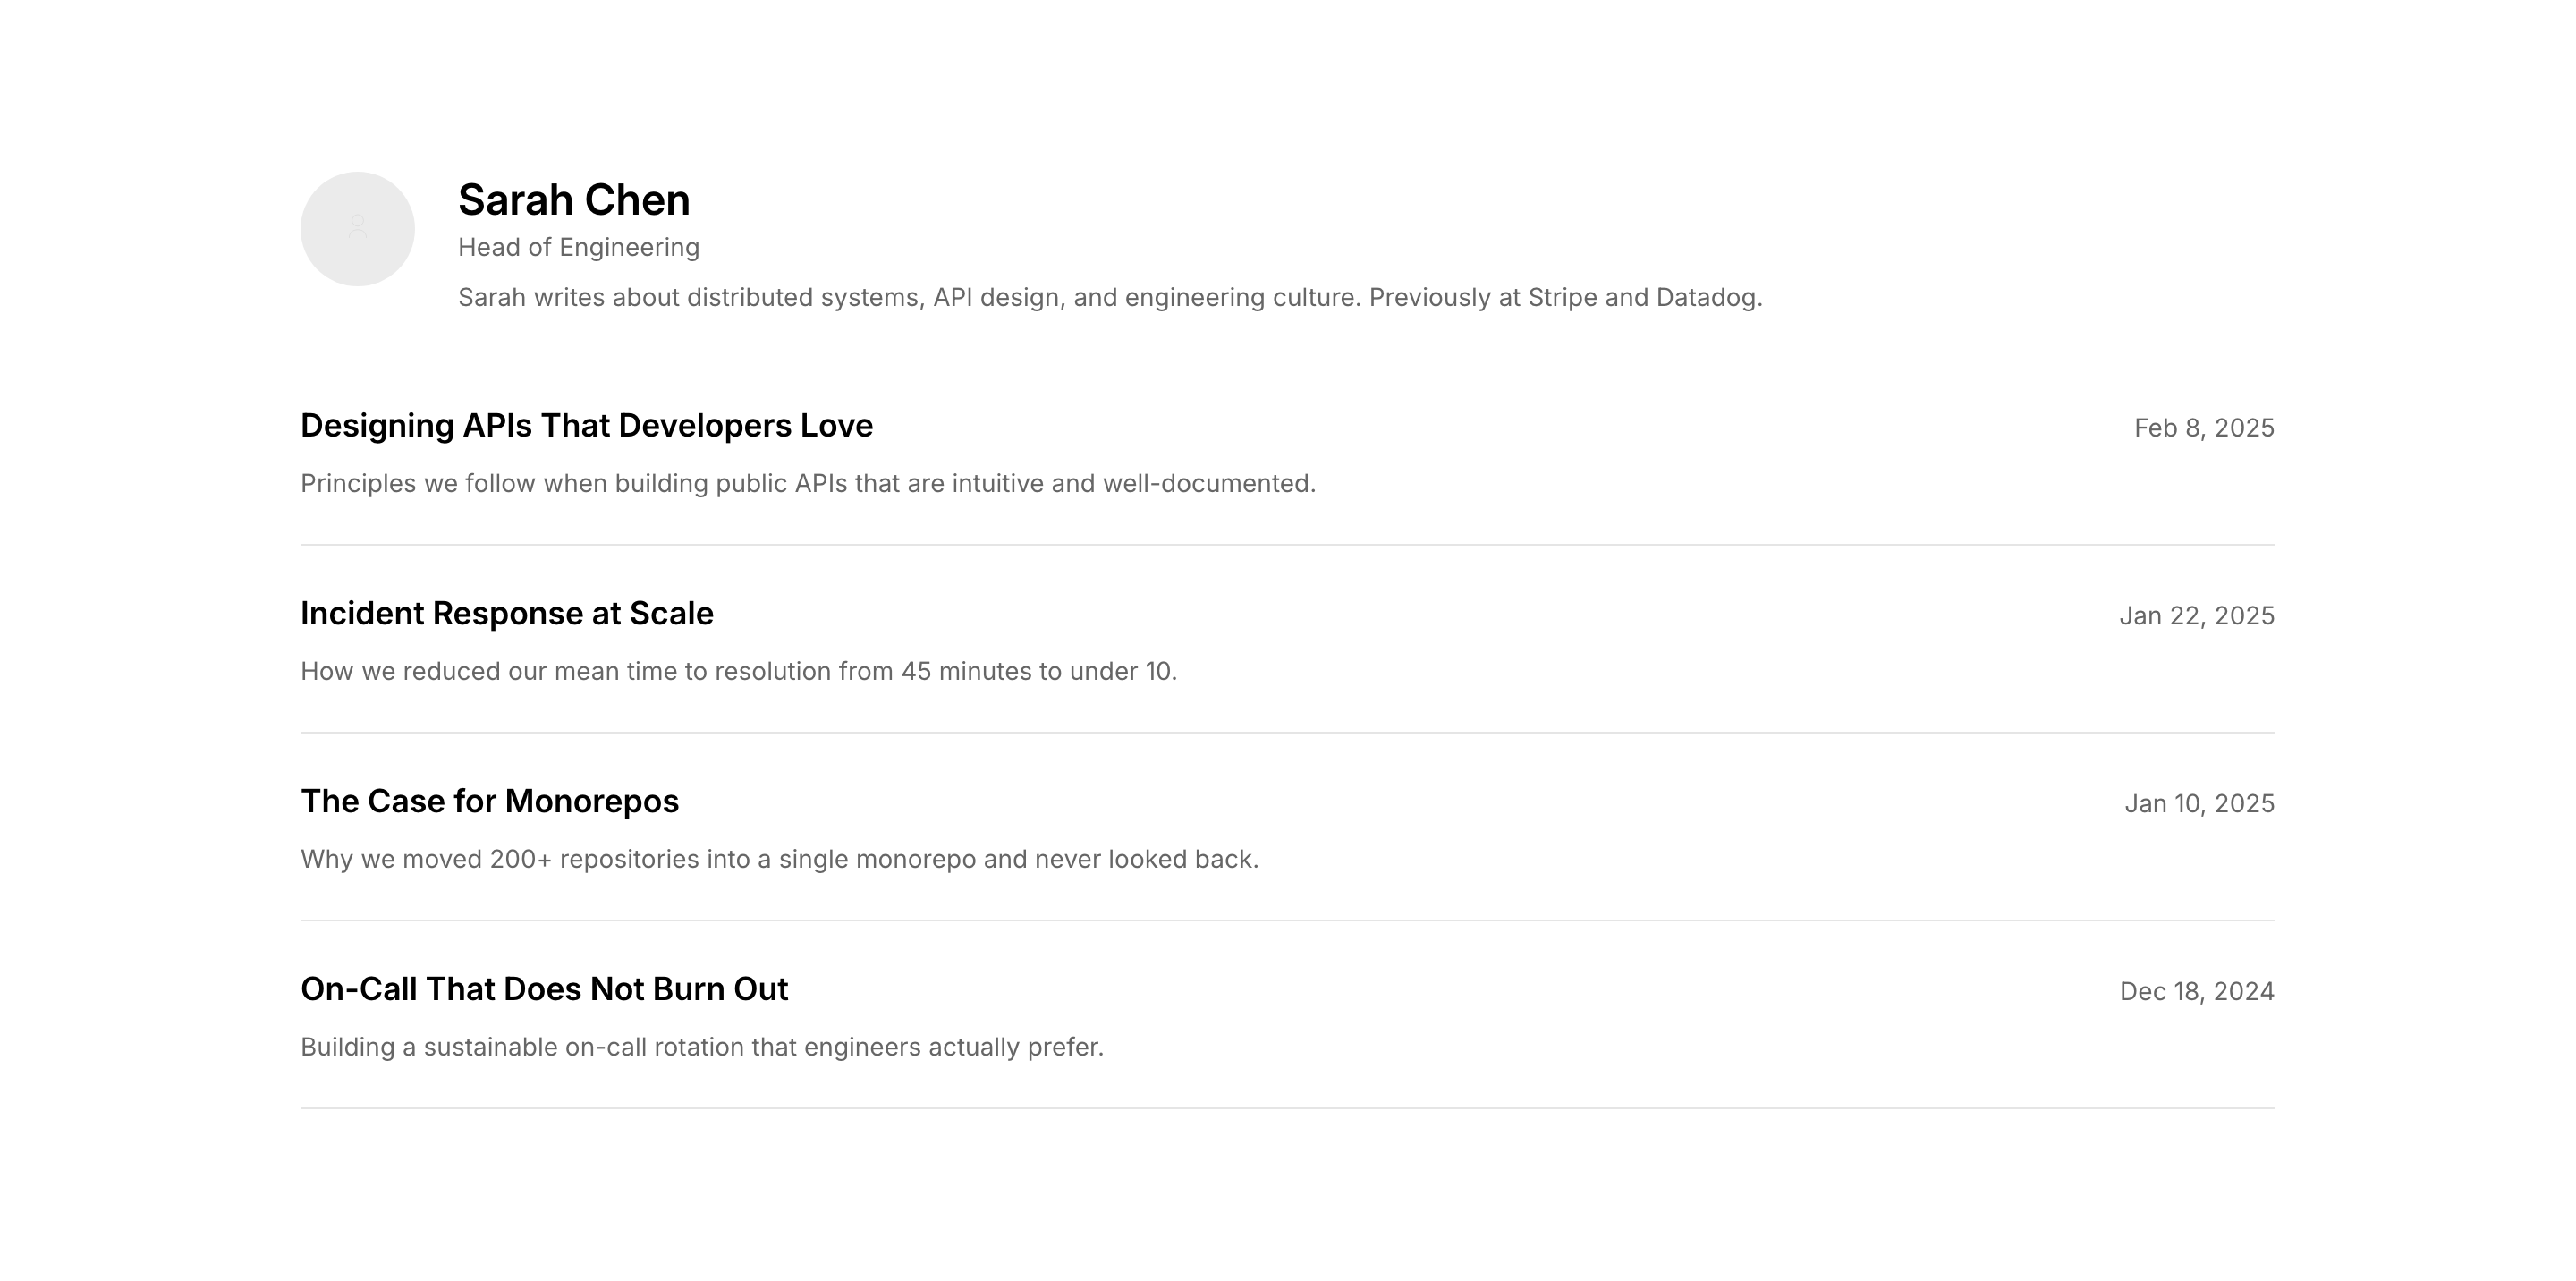The height and width of the screenshot is (1281, 2576).
Task: Click the Jan 22, 2025 date
Action: [x=2196, y=617]
